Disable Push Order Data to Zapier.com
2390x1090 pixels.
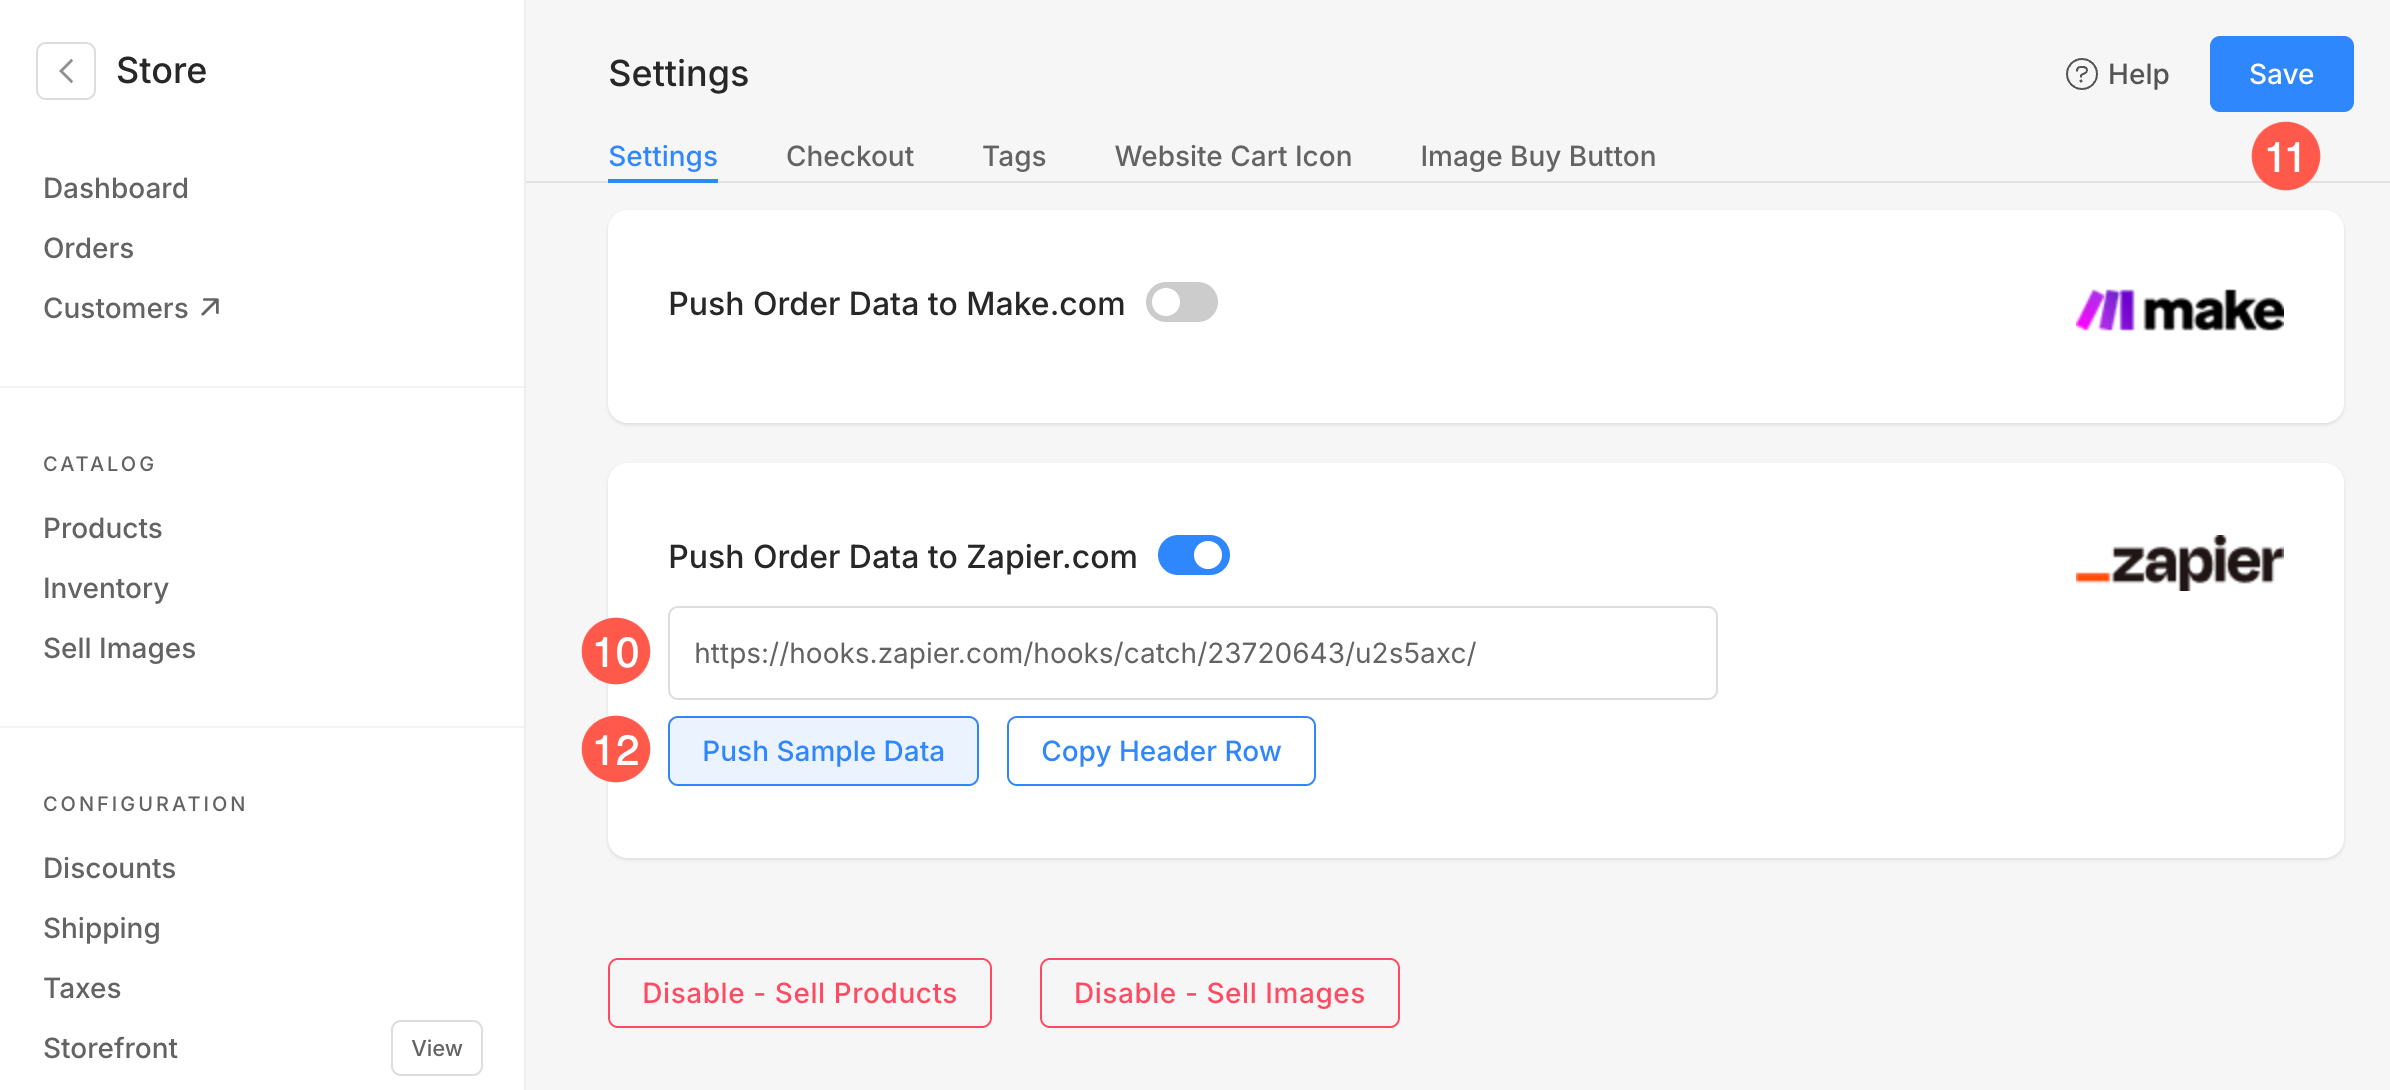coord(1194,555)
